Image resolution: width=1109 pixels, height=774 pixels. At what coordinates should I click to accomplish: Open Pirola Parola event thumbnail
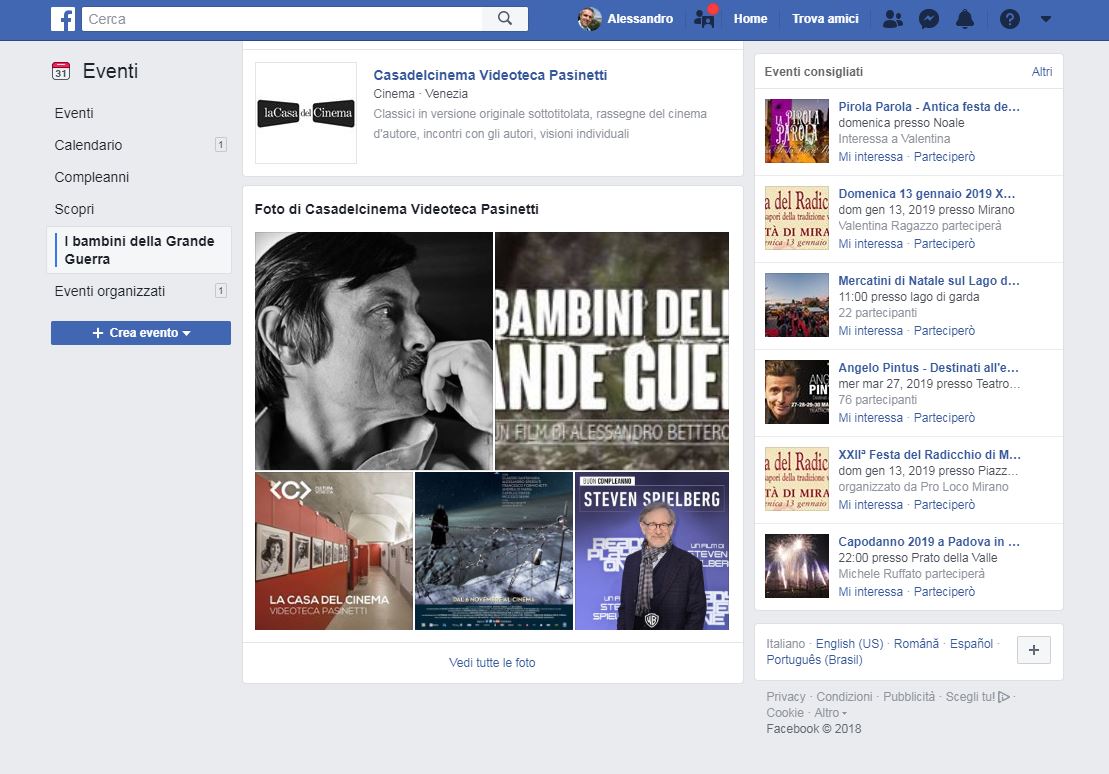click(796, 131)
